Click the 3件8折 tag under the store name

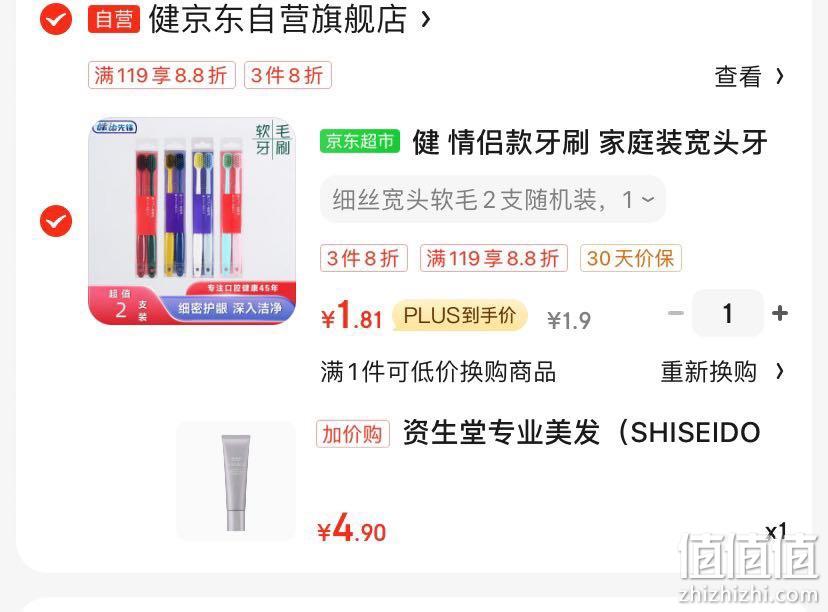pos(287,75)
